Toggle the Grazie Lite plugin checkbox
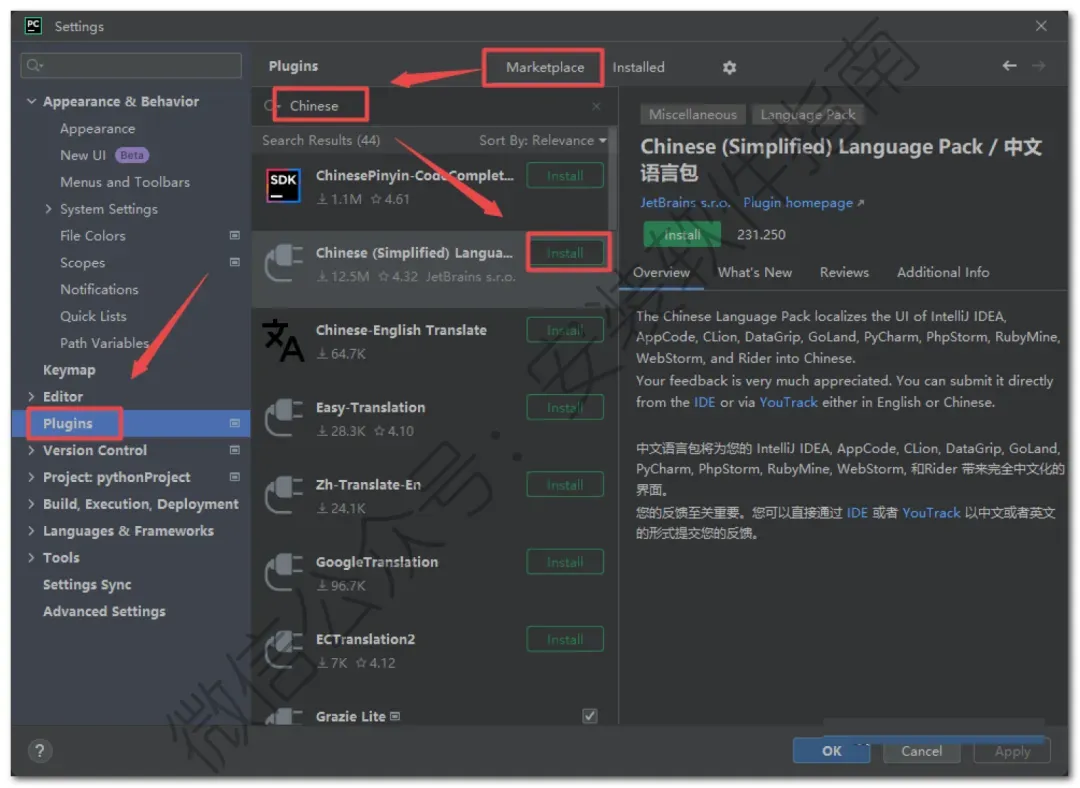This screenshot has width=1080, height=788. [590, 716]
